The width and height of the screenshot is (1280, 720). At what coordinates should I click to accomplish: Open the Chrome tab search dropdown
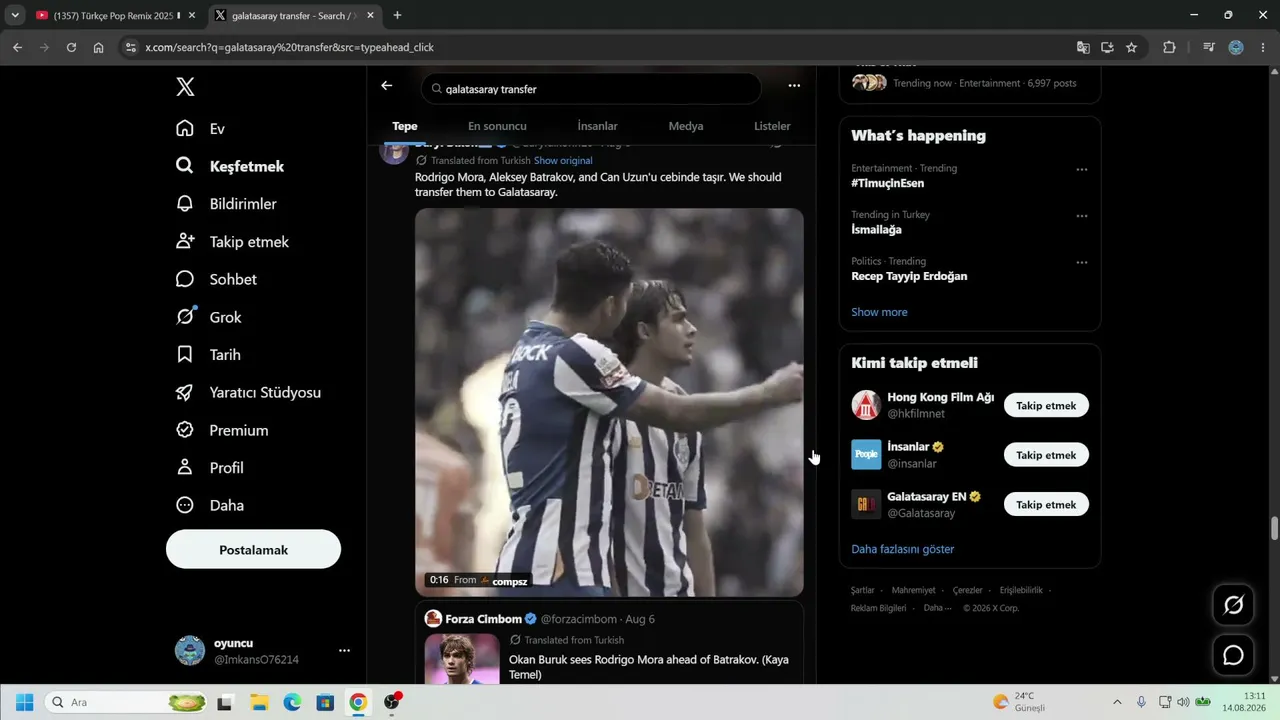(x=15, y=15)
